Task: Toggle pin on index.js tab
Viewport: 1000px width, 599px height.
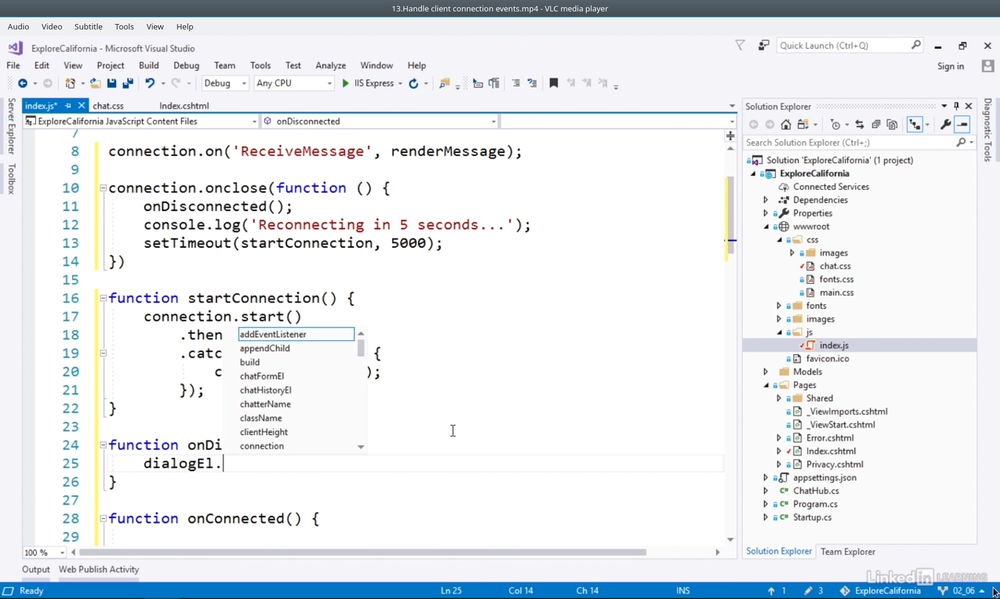Action: (68, 106)
